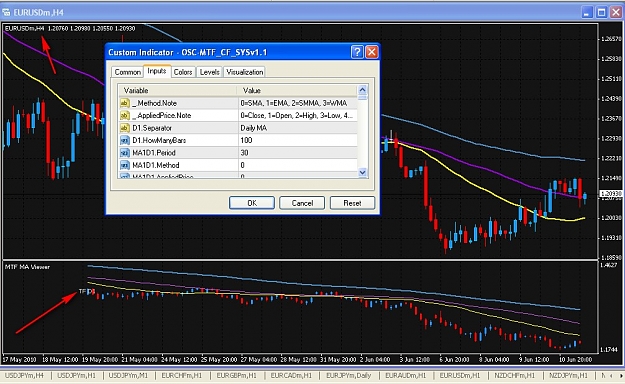Open the EURUSDm,H1 chart tab
Screen dimensions: 625x384
pyautogui.click(x=461, y=376)
